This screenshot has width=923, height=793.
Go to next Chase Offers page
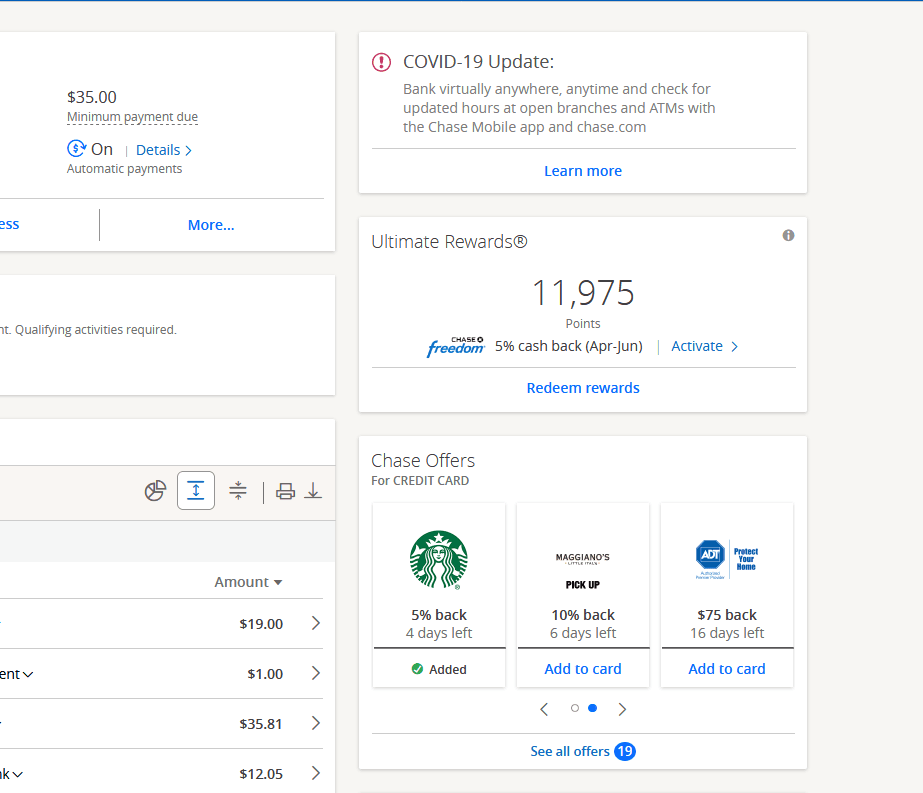tap(622, 709)
